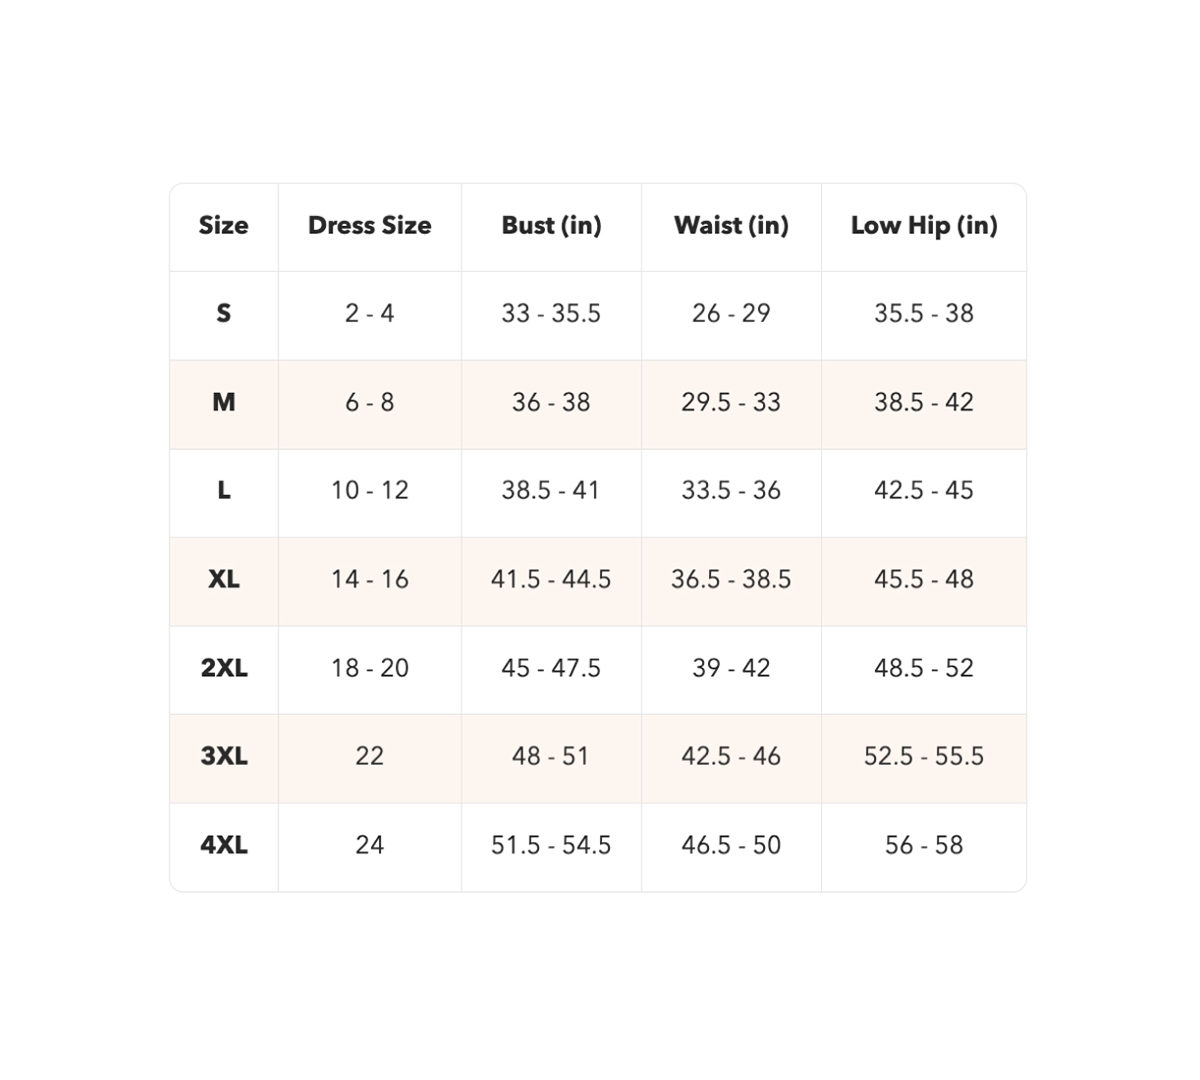Click the 45.5 - 48 low hip cell
Image resolution: width=1200 pixels, height=1080 pixels.
point(924,579)
